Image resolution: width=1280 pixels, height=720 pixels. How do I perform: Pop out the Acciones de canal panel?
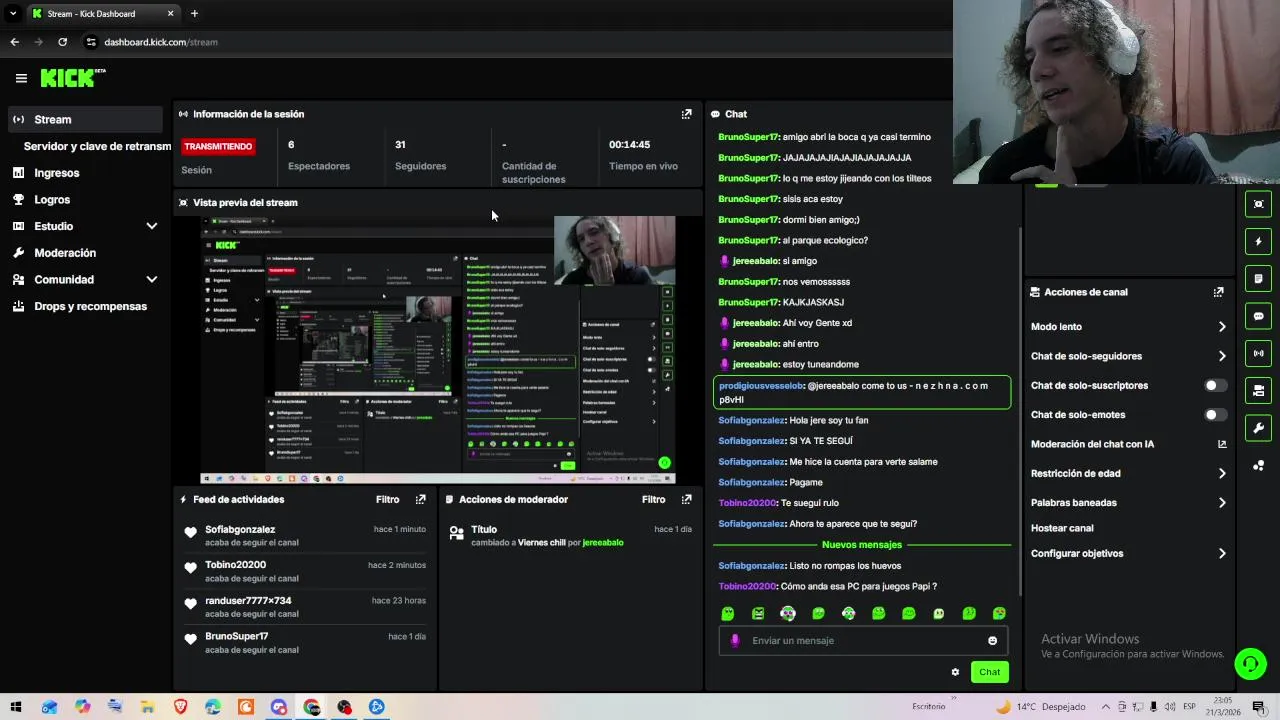[1218, 292]
